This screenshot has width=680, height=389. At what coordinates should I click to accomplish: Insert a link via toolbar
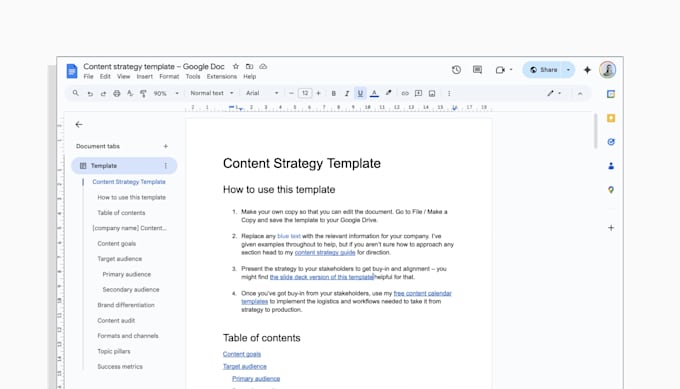[405, 93]
